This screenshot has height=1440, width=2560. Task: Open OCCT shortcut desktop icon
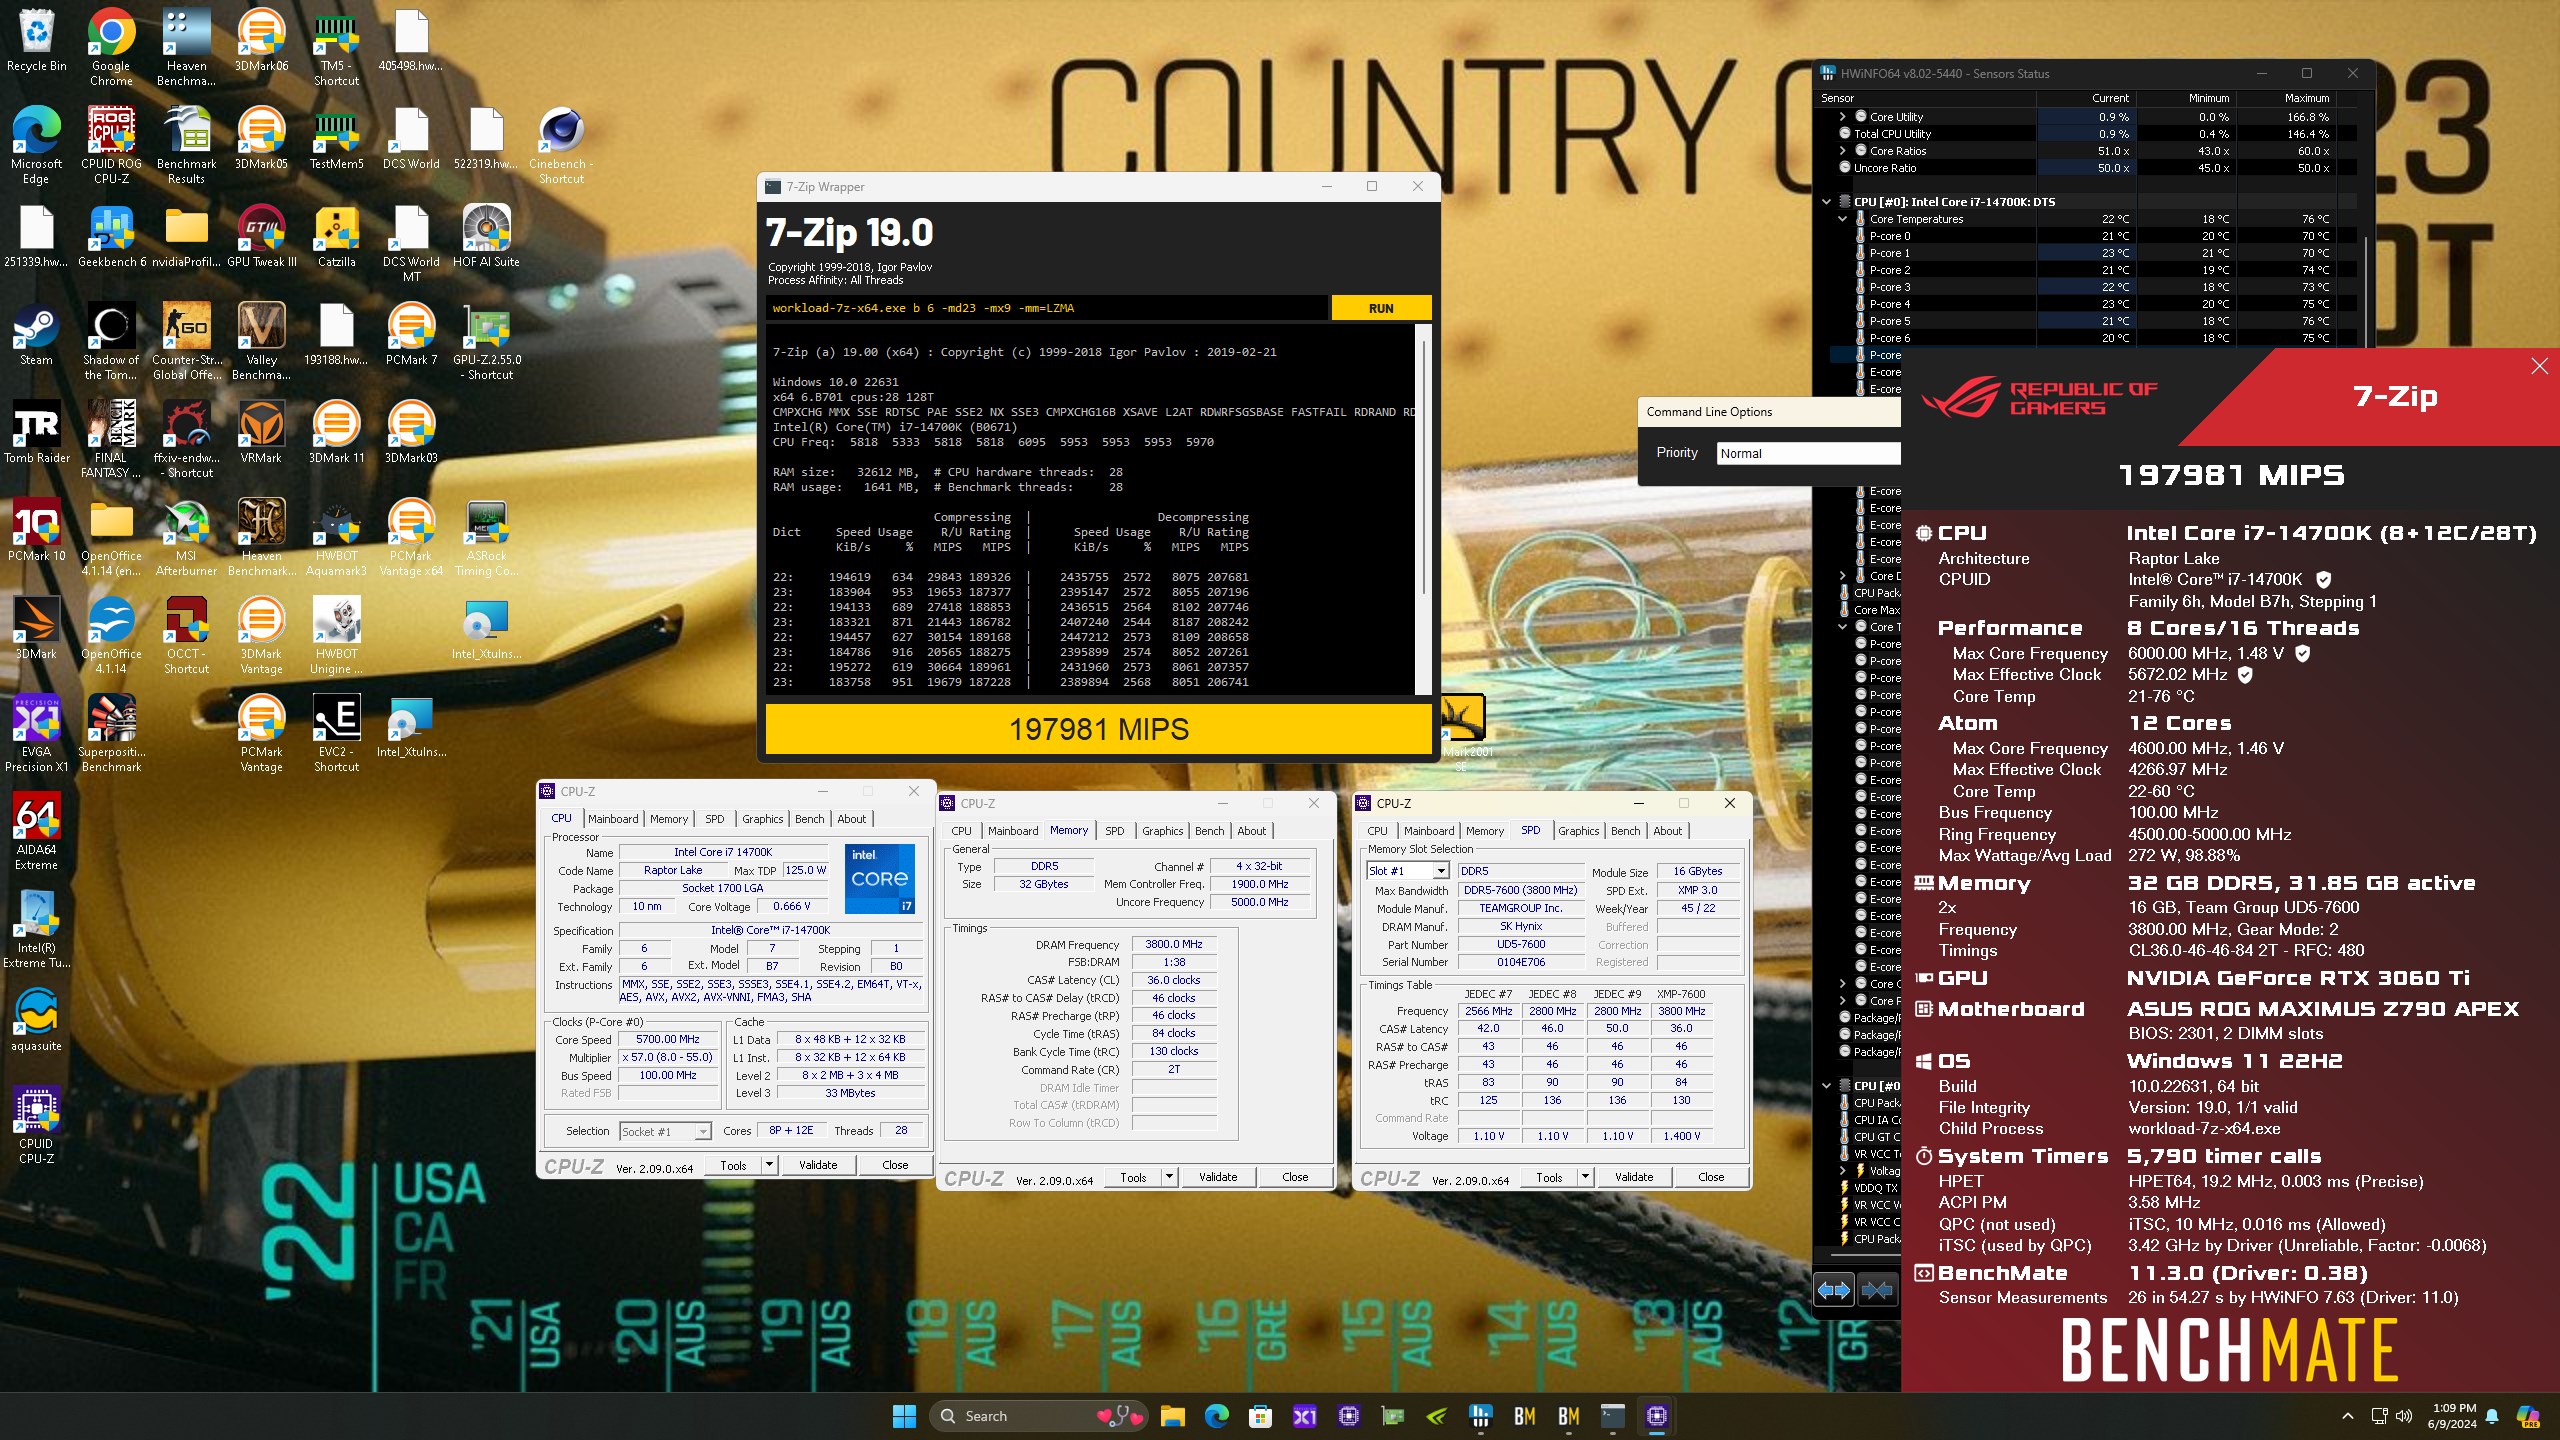(x=186, y=636)
